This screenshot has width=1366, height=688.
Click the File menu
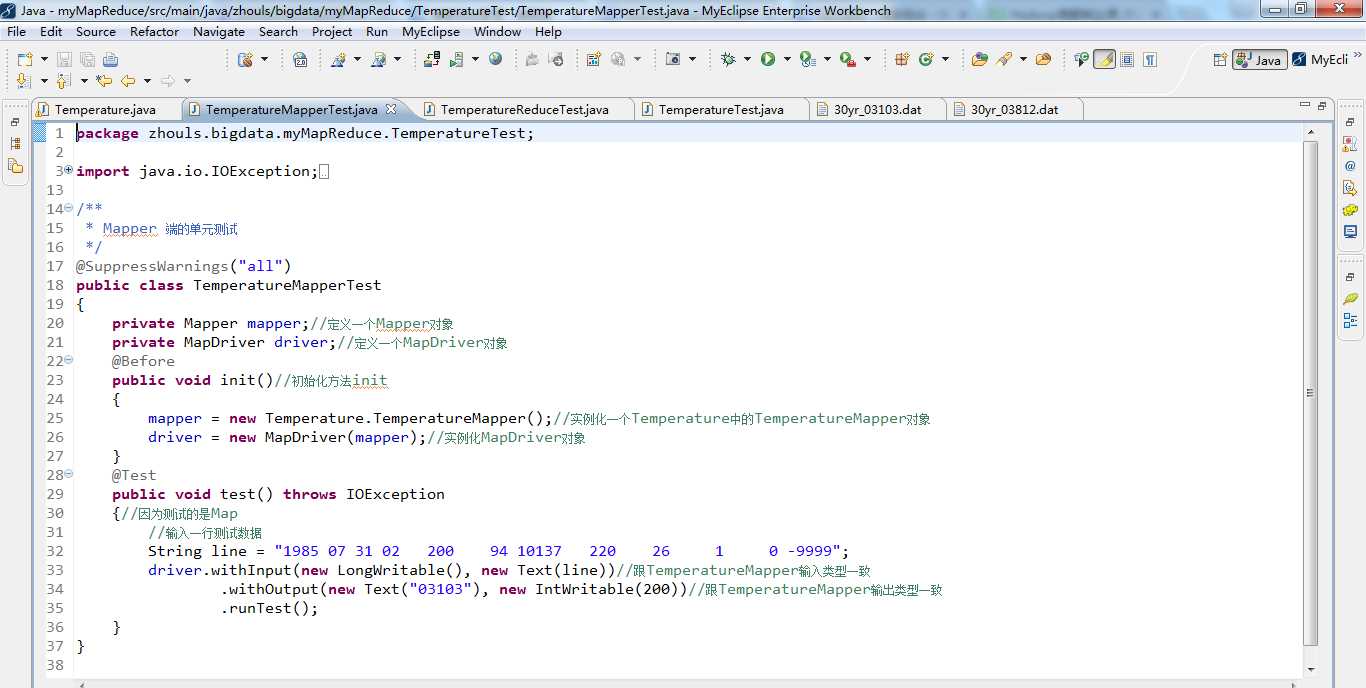(17, 31)
